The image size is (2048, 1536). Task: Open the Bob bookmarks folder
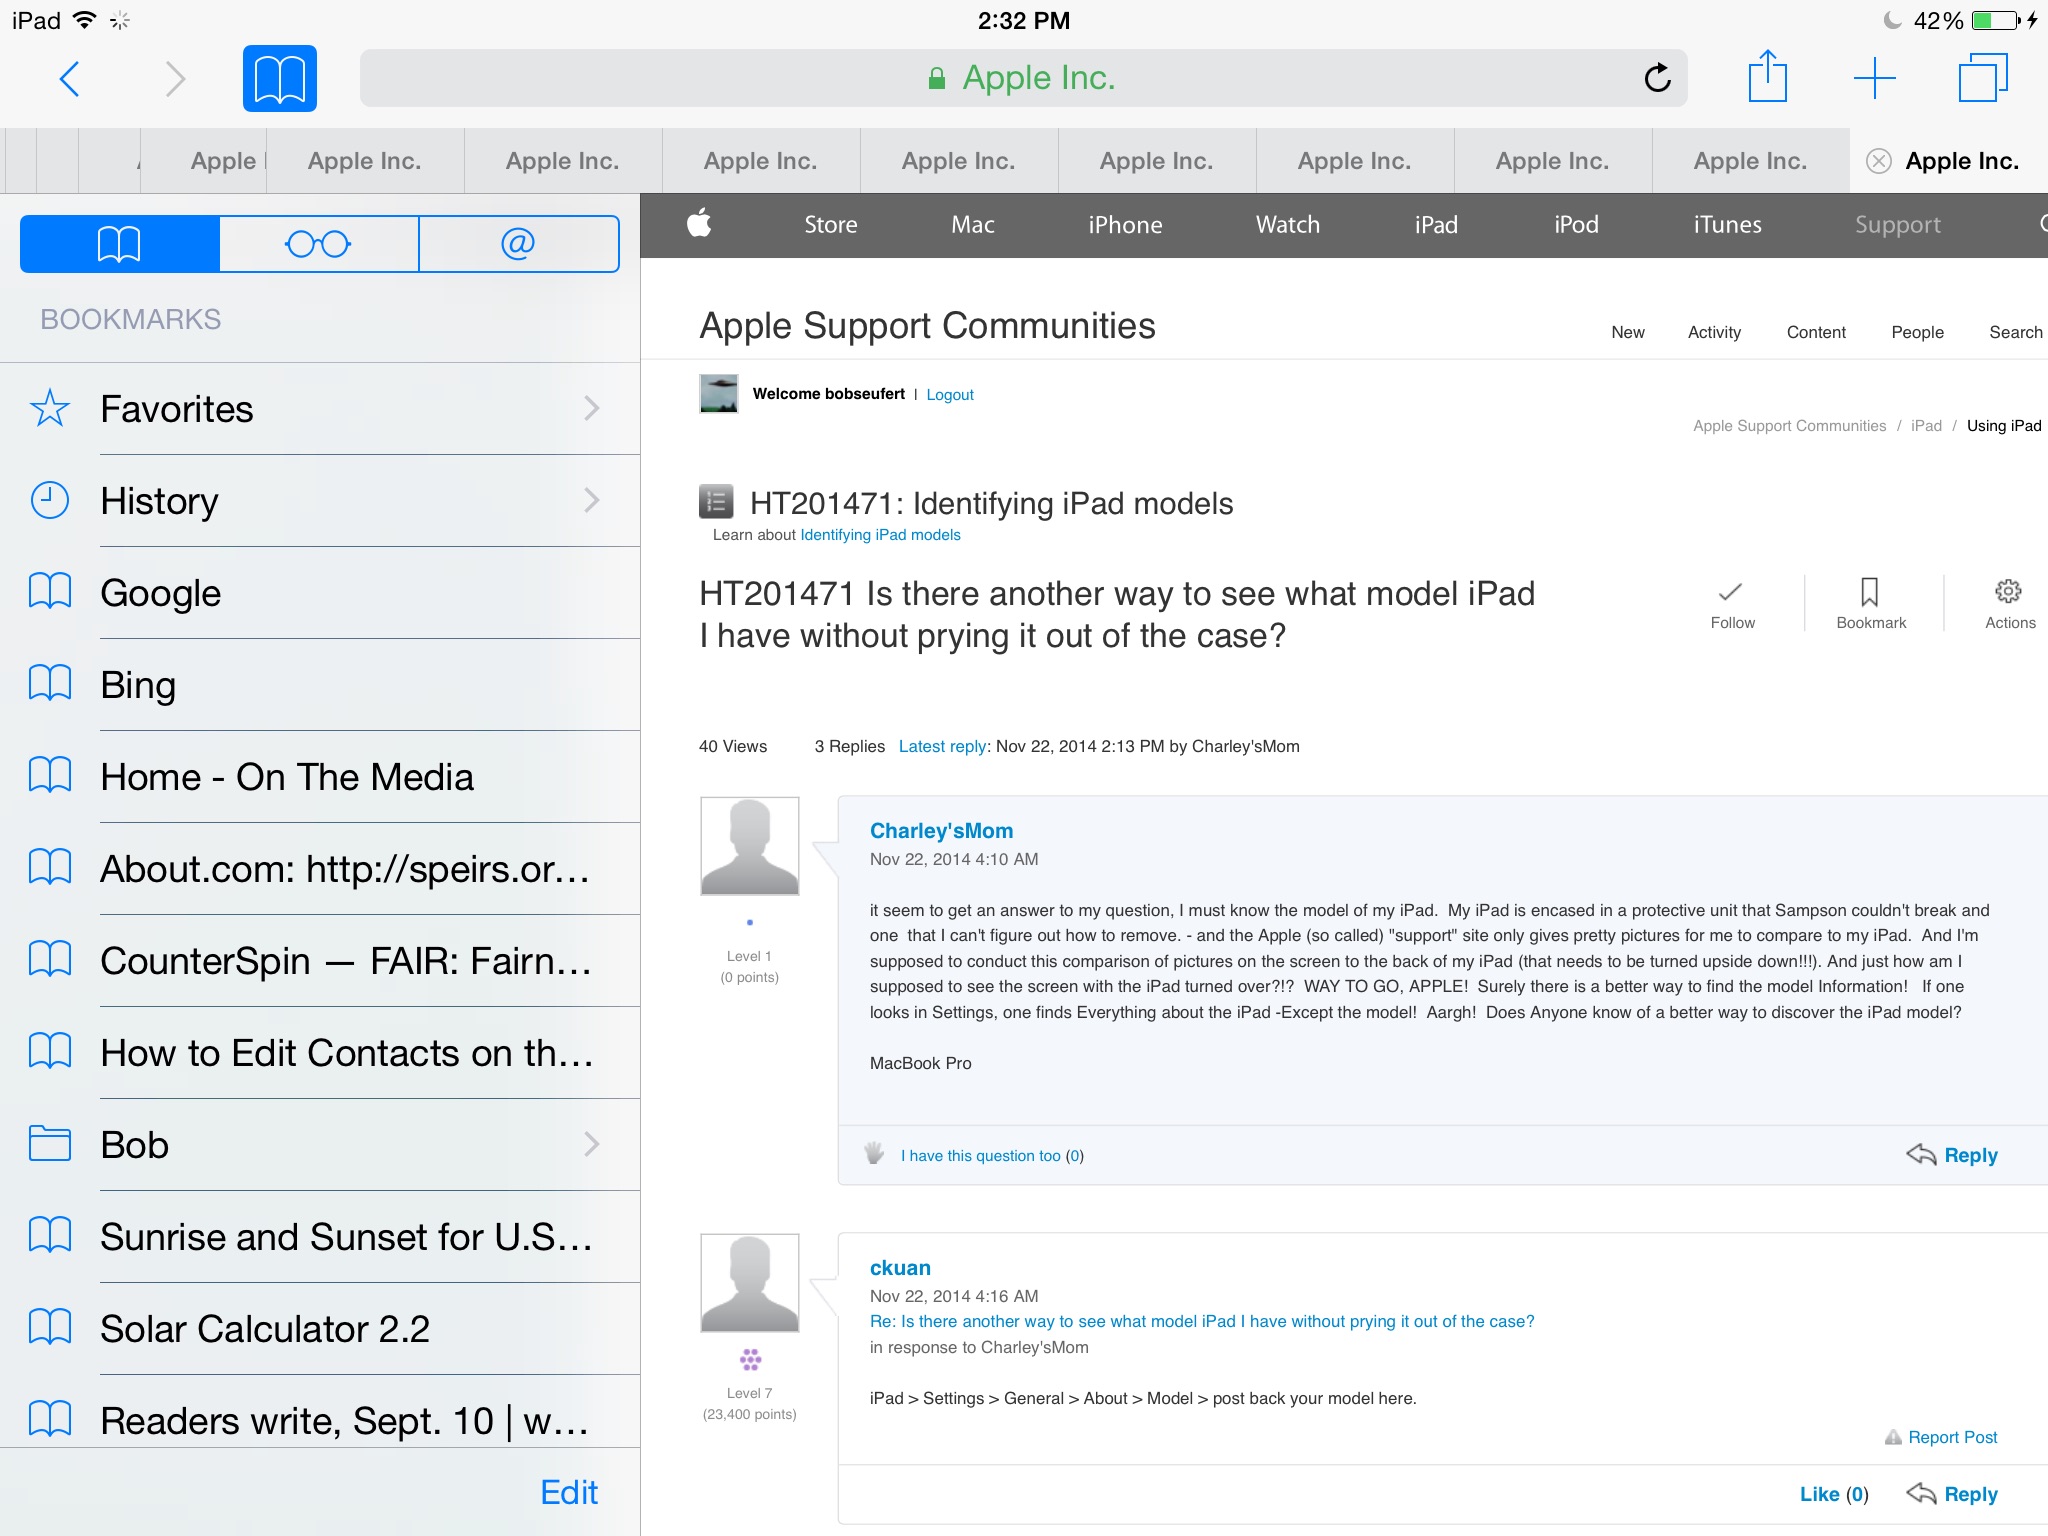[x=320, y=1145]
